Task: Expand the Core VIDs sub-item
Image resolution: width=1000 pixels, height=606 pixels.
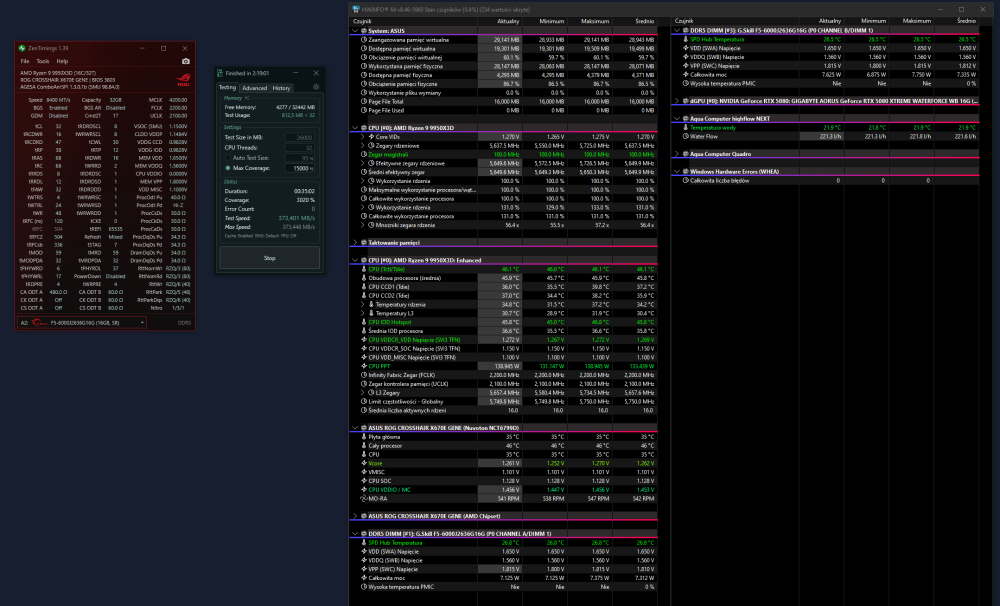Action: tap(363, 137)
